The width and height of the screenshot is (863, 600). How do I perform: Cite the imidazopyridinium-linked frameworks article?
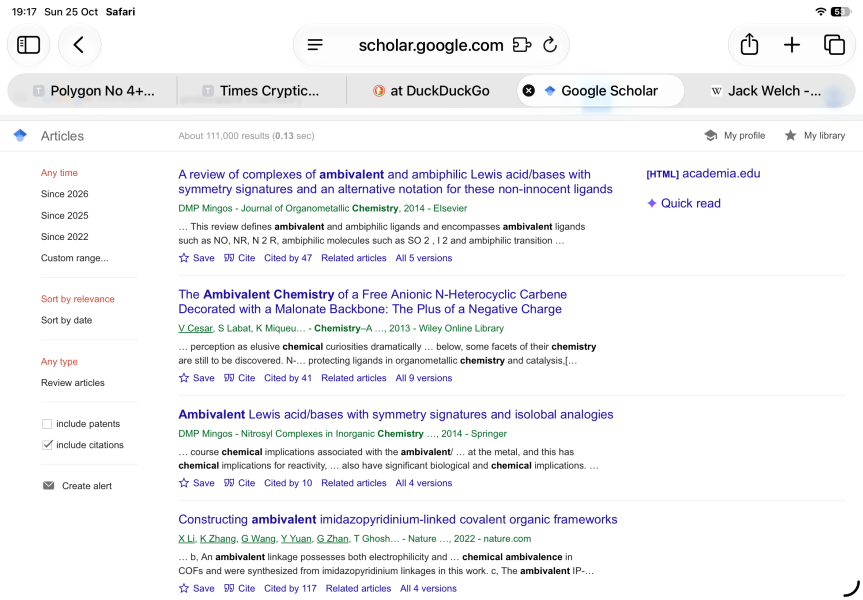pos(239,588)
